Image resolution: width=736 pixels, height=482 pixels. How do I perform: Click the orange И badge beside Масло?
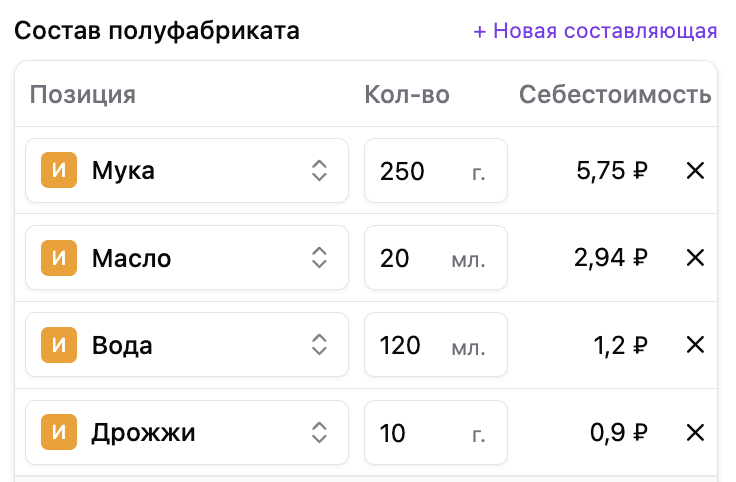[59, 258]
